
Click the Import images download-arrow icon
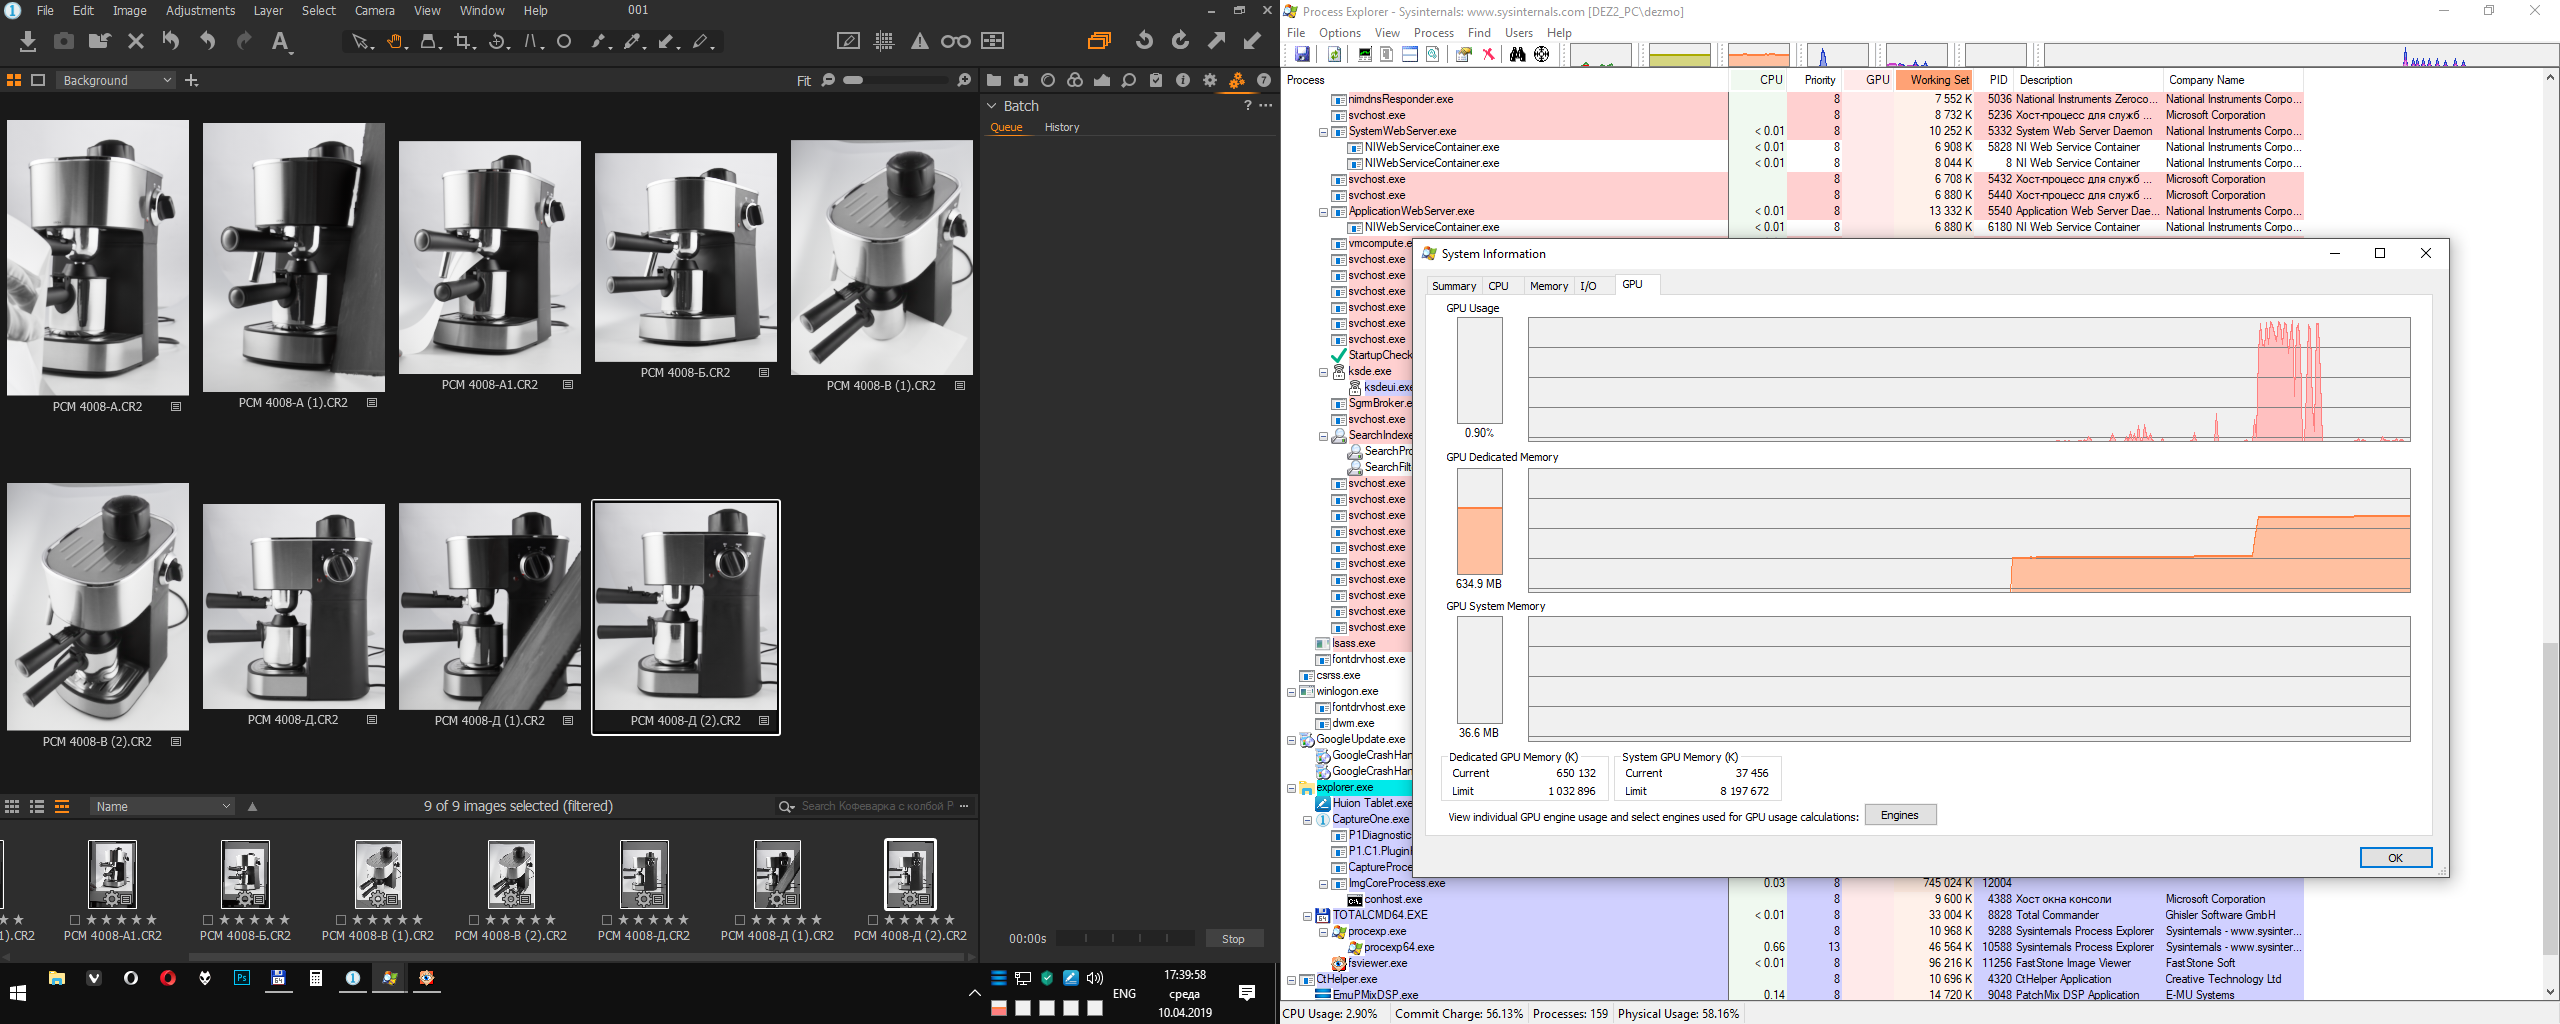pyautogui.click(x=28, y=41)
